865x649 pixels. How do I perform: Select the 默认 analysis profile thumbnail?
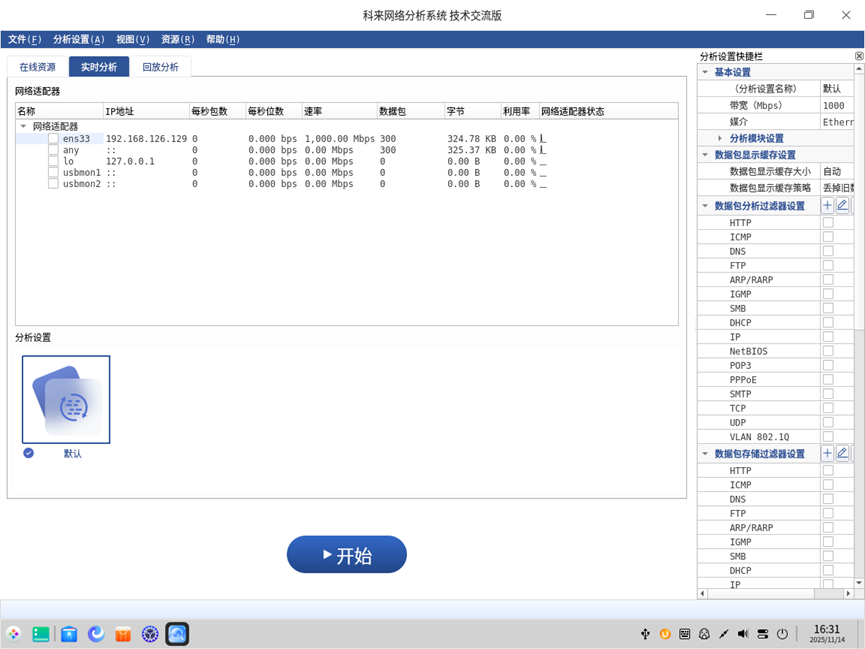click(66, 400)
